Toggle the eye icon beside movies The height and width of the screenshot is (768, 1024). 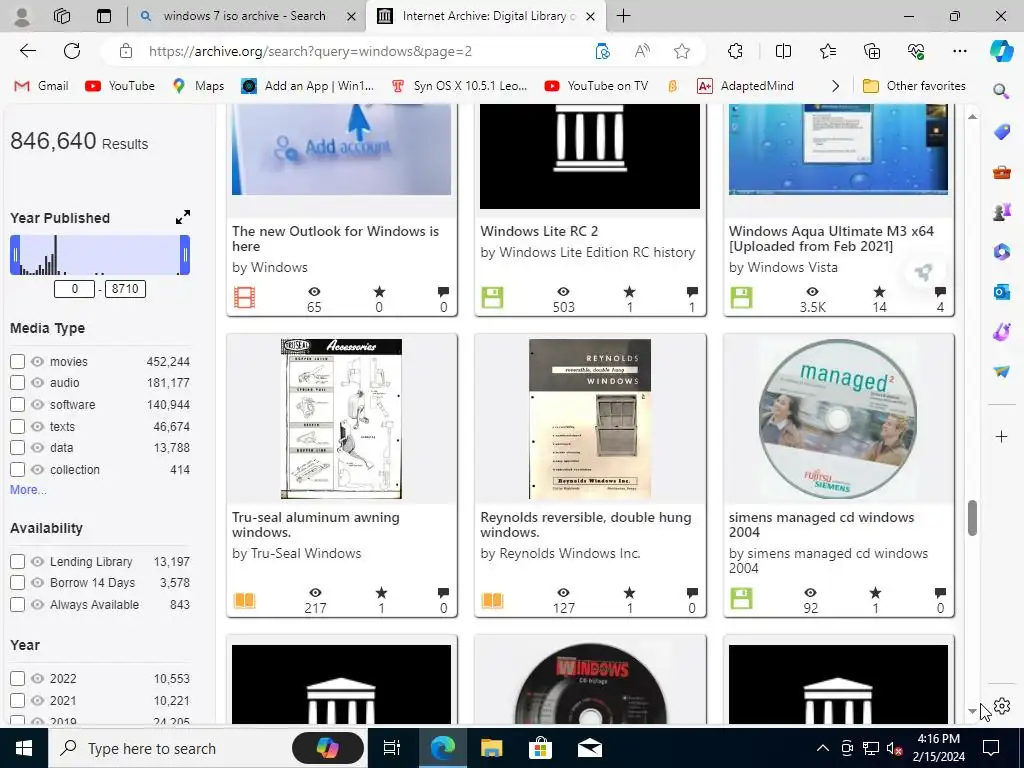pos(37,361)
